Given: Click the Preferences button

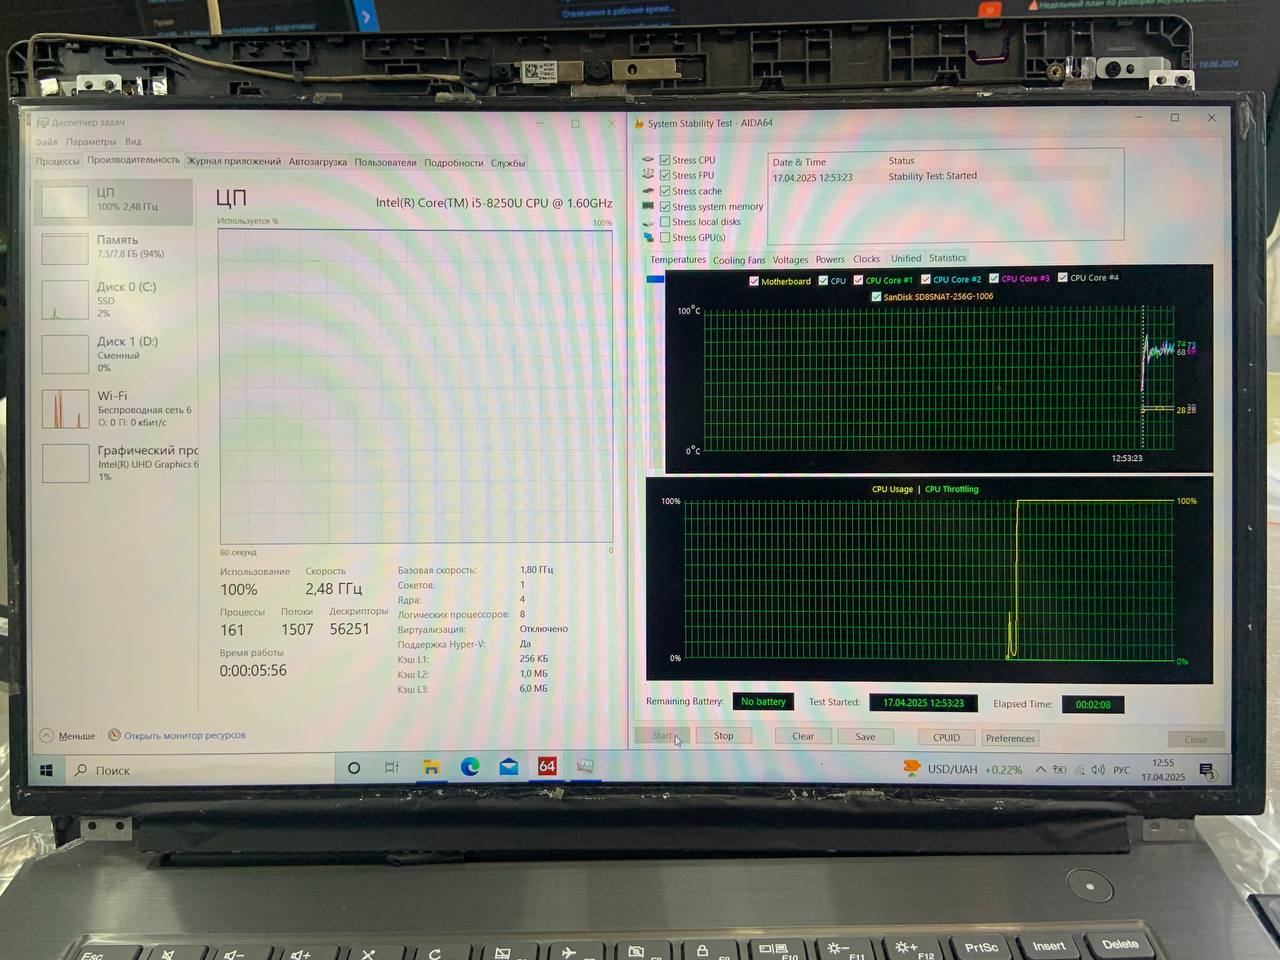Looking at the screenshot, I should click(x=1010, y=738).
